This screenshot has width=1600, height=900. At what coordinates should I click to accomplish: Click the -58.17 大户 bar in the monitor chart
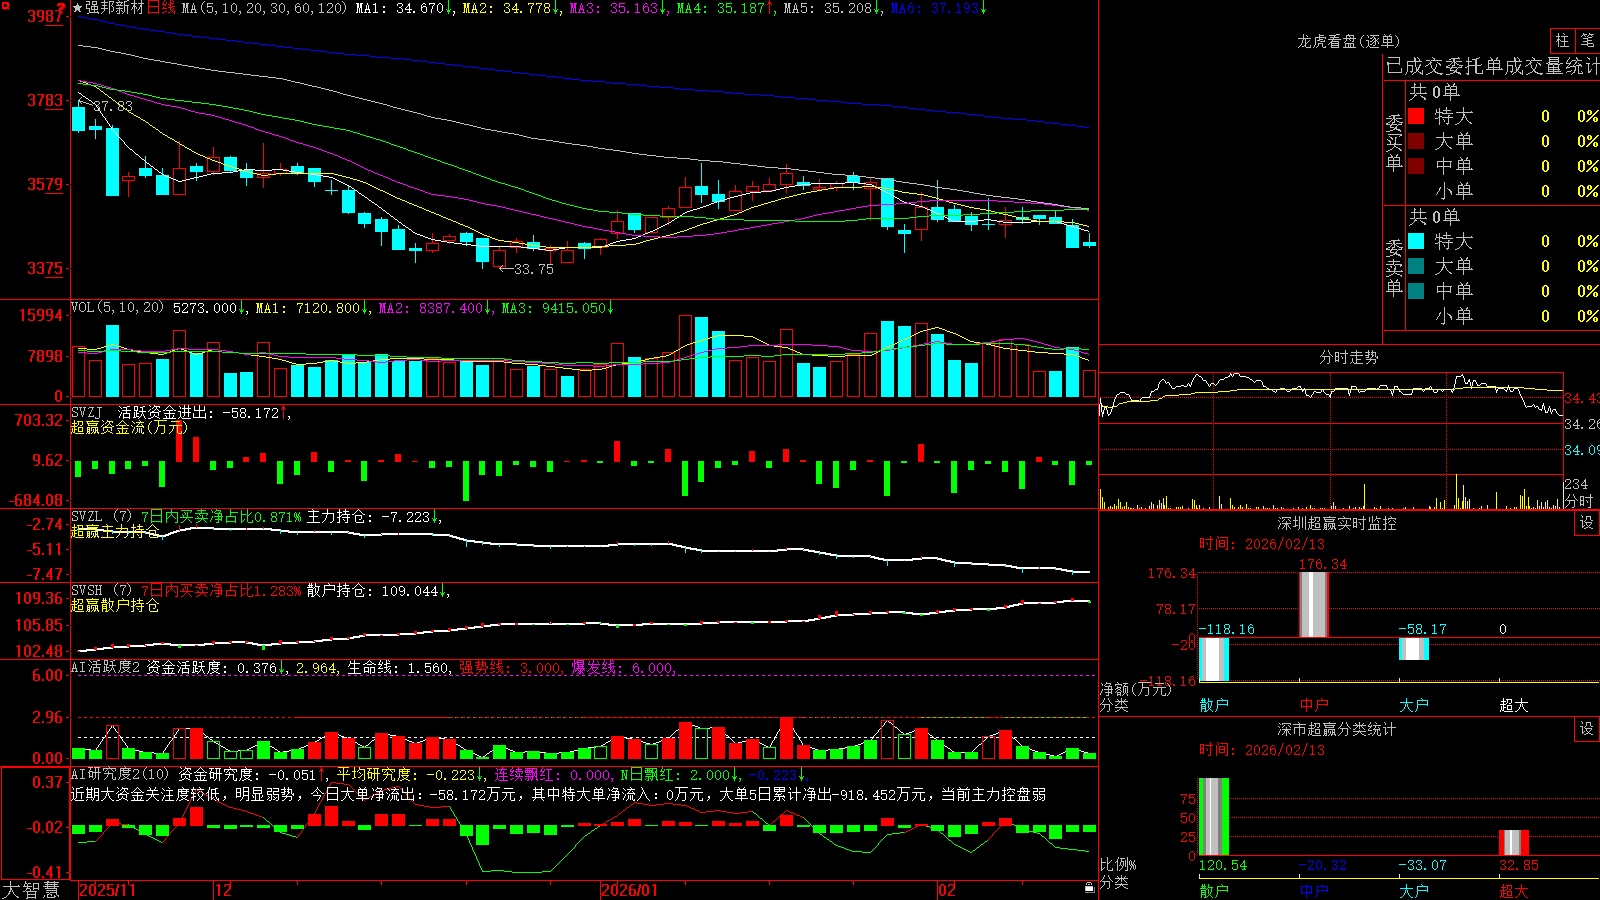point(1414,649)
